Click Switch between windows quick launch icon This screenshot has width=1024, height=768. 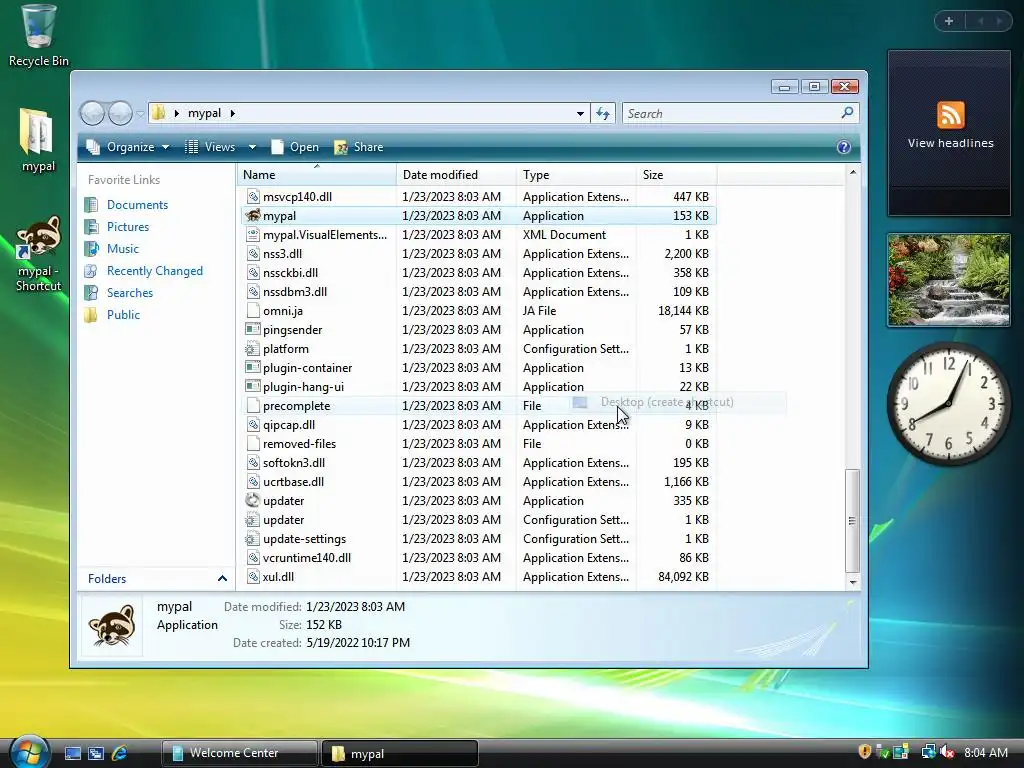(96, 753)
